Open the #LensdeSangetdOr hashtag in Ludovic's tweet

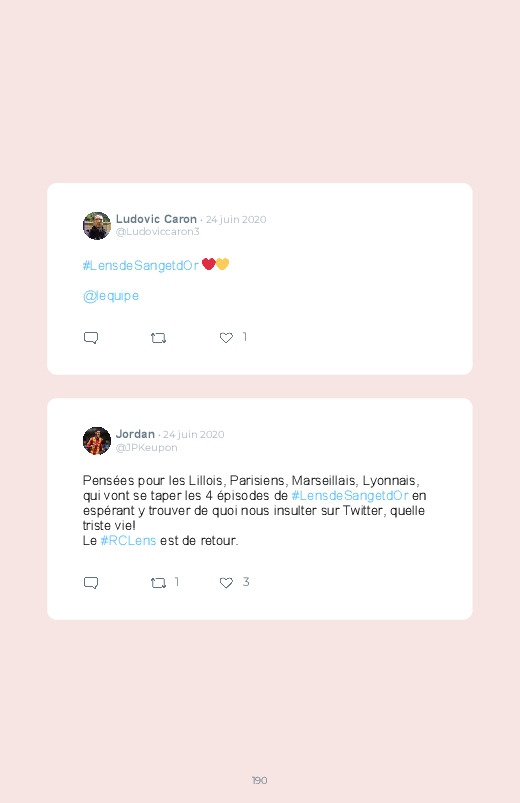pyautogui.click(x=141, y=265)
